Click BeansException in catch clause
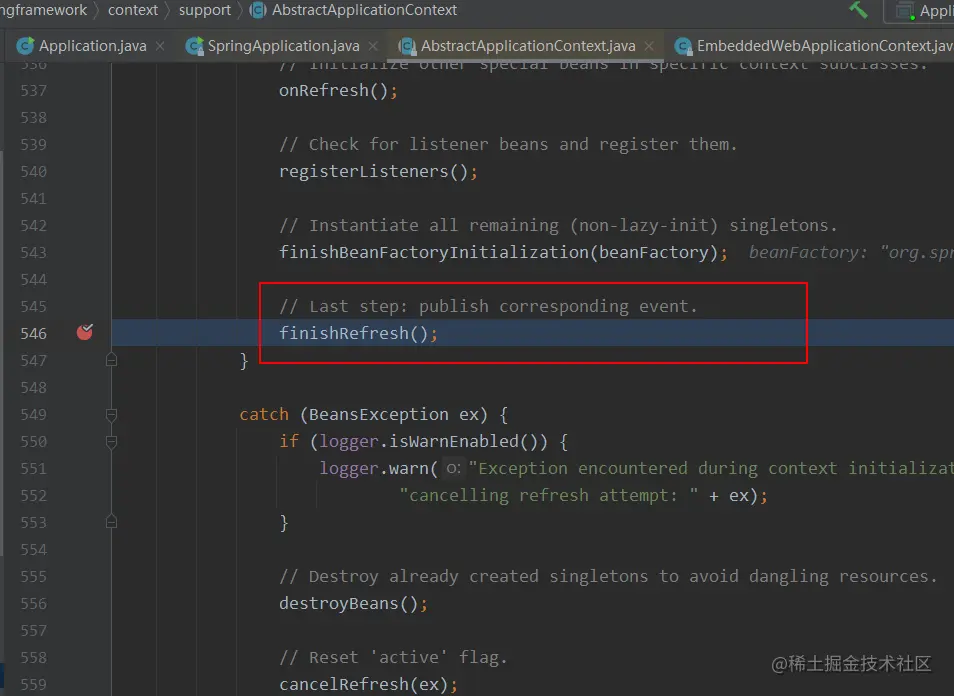 click(378, 414)
